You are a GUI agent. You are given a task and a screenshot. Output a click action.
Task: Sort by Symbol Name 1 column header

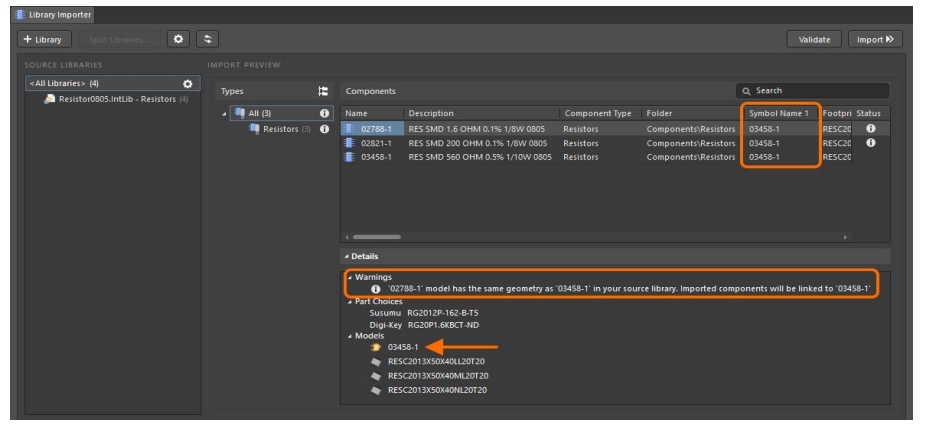[x=781, y=113]
